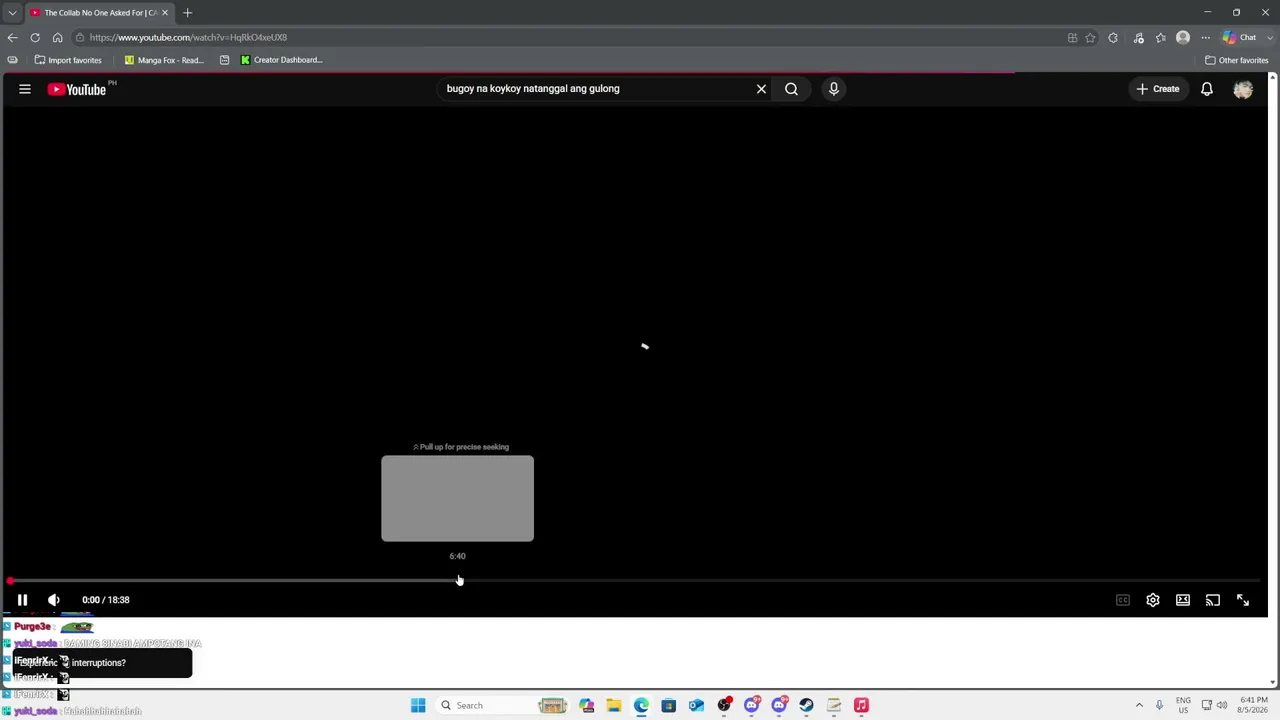Open browser Settings and more menu
The height and width of the screenshot is (720, 1280).
click(1205, 38)
